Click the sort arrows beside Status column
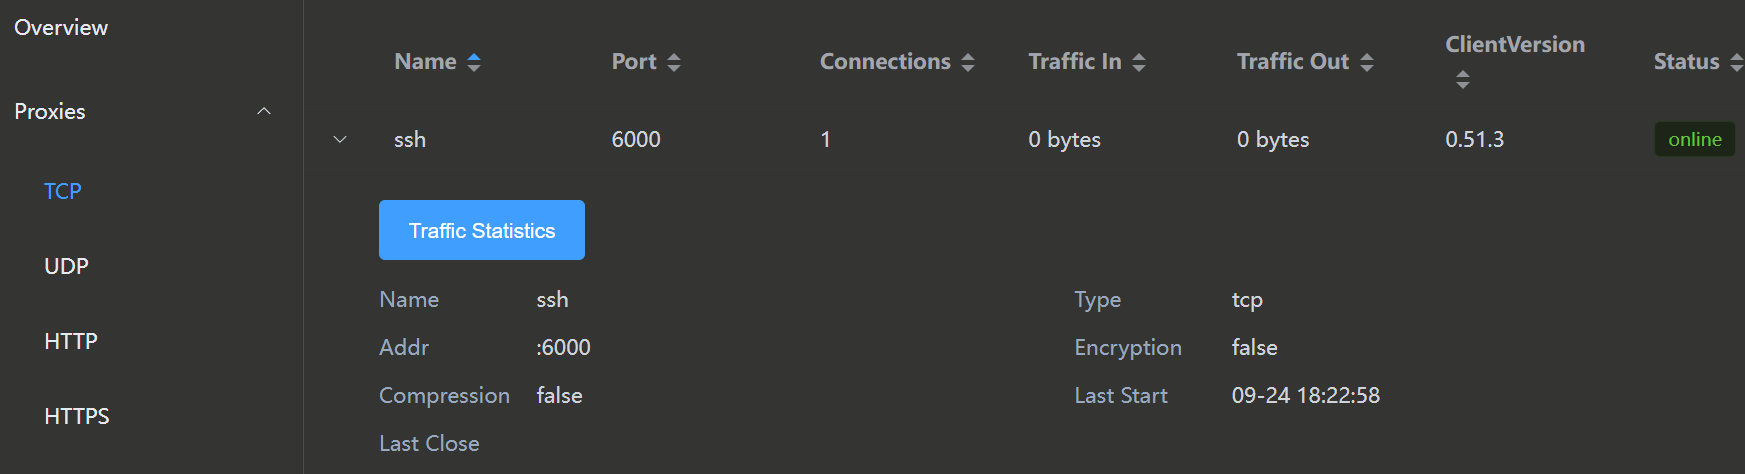The width and height of the screenshot is (1745, 474). coord(1736,62)
